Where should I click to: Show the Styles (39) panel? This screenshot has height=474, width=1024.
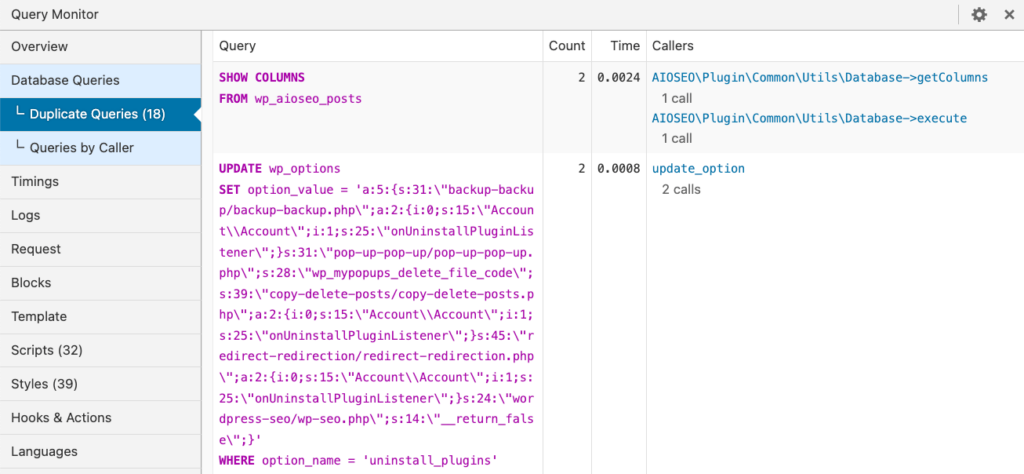click(101, 384)
